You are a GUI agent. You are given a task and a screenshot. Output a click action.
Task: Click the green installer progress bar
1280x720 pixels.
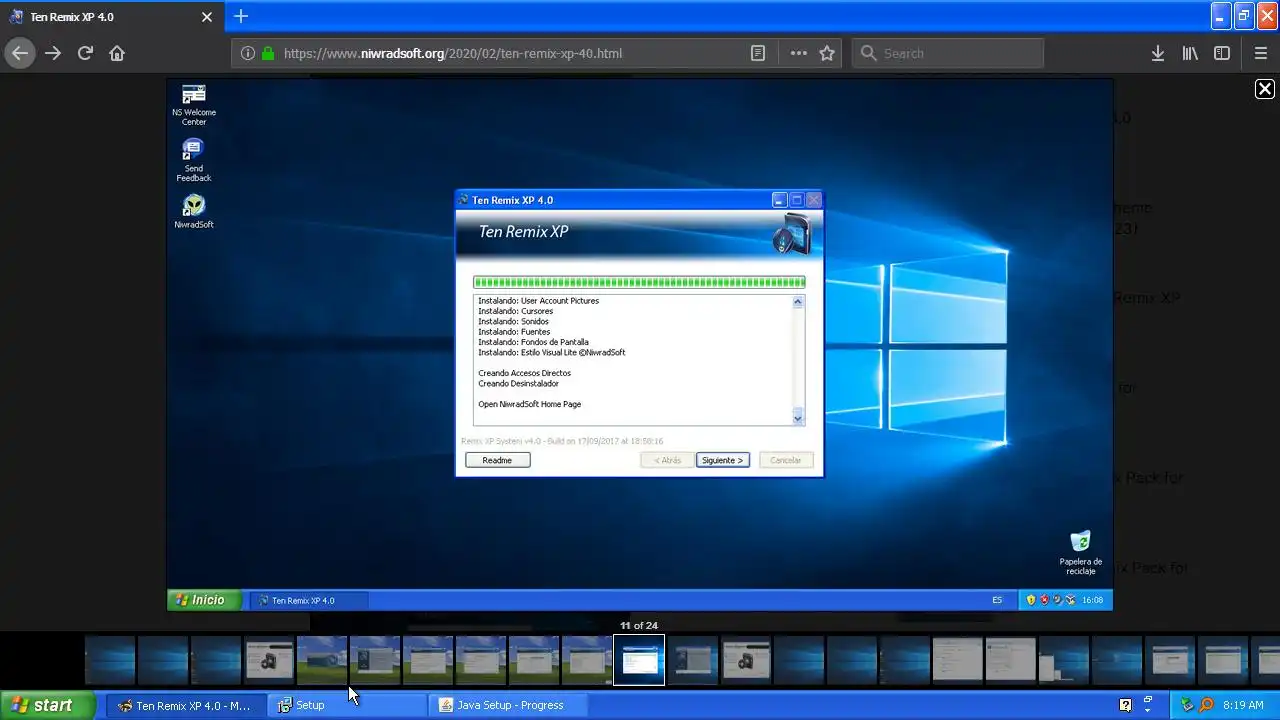point(639,282)
